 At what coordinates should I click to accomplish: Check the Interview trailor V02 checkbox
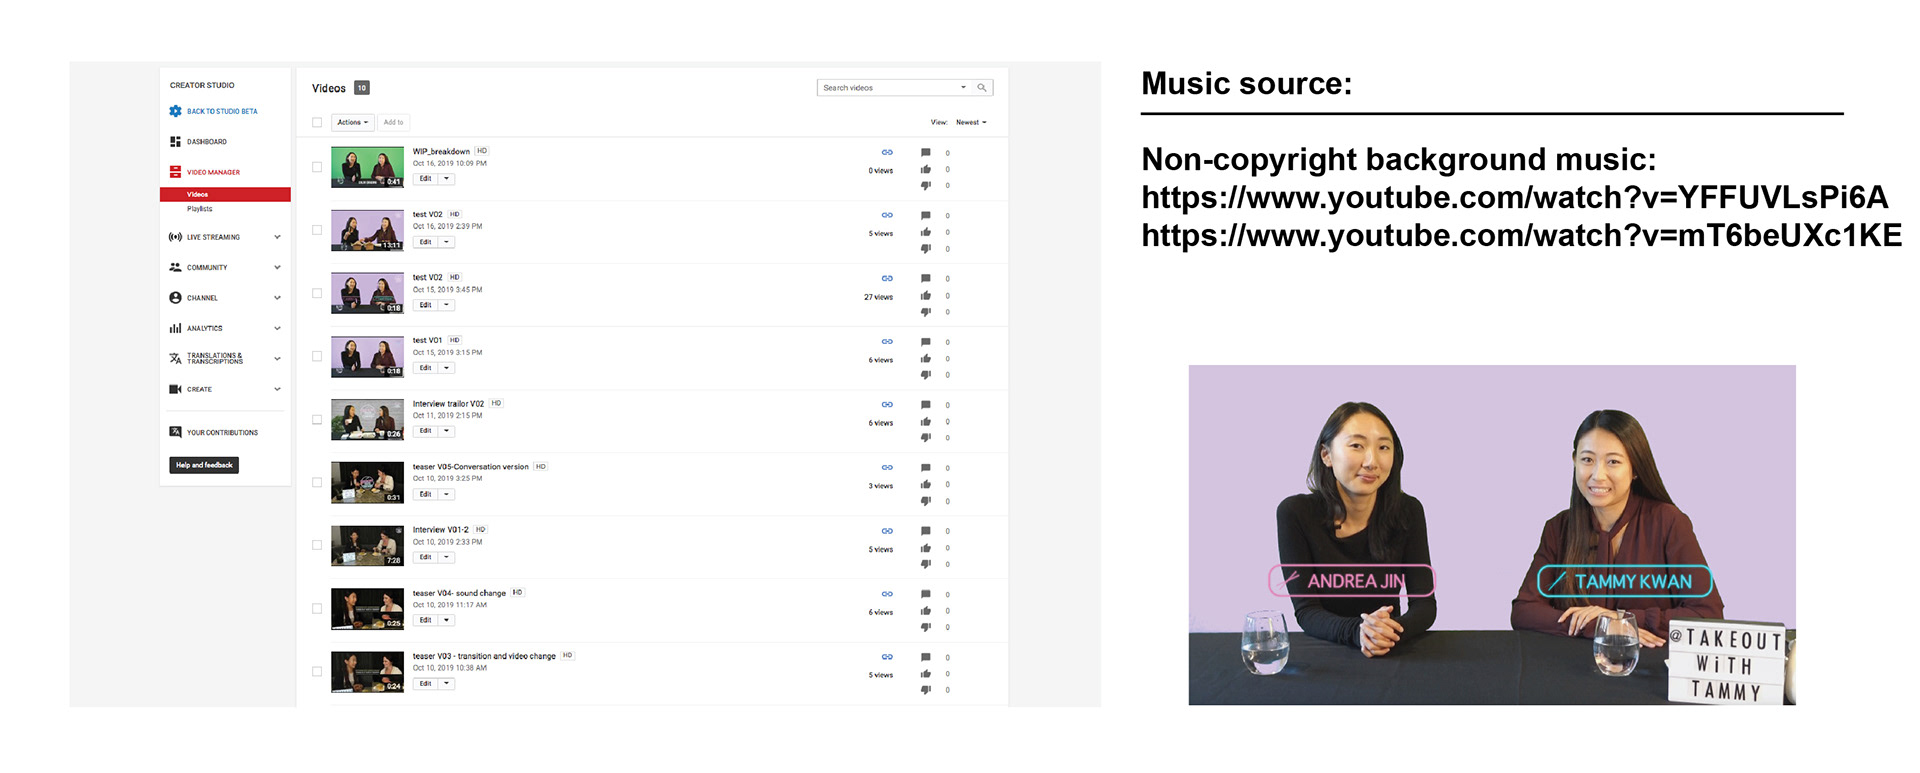point(317,420)
